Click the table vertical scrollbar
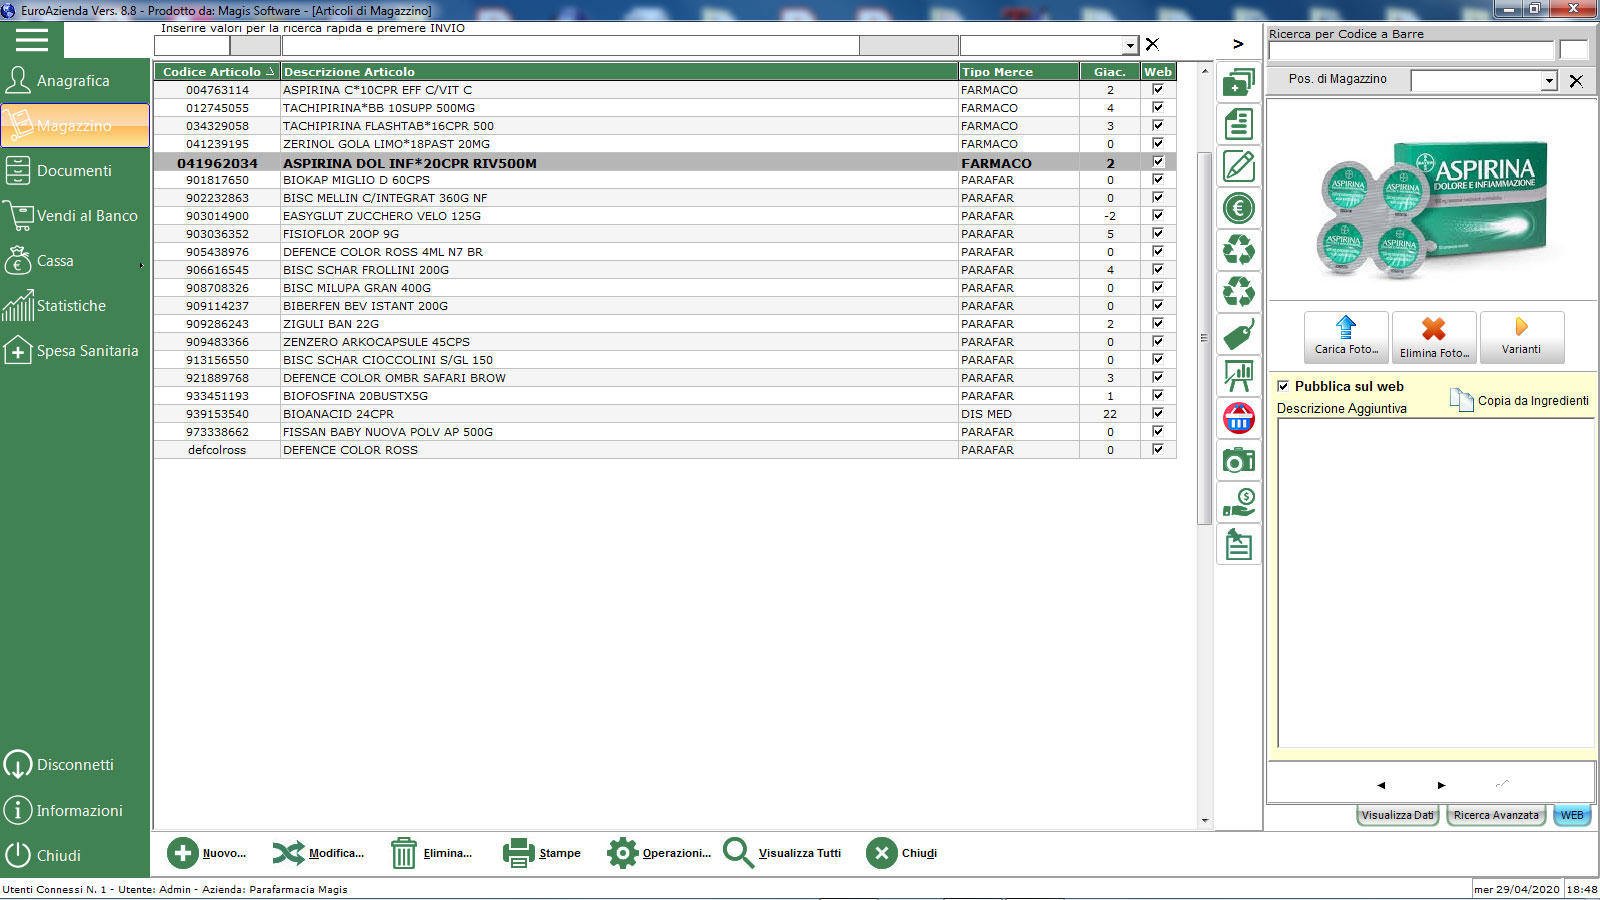Screen dimensions: 1600x900 pyautogui.click(x=1204, y=337)
